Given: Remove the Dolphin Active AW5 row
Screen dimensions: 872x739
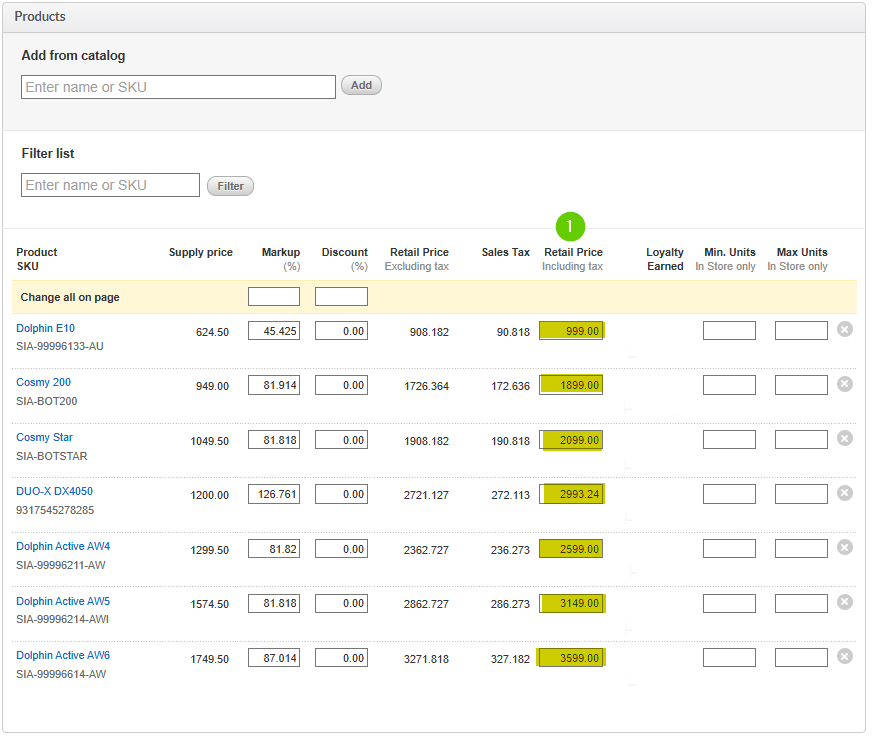Looking at the screenshot, I should 844,602.
